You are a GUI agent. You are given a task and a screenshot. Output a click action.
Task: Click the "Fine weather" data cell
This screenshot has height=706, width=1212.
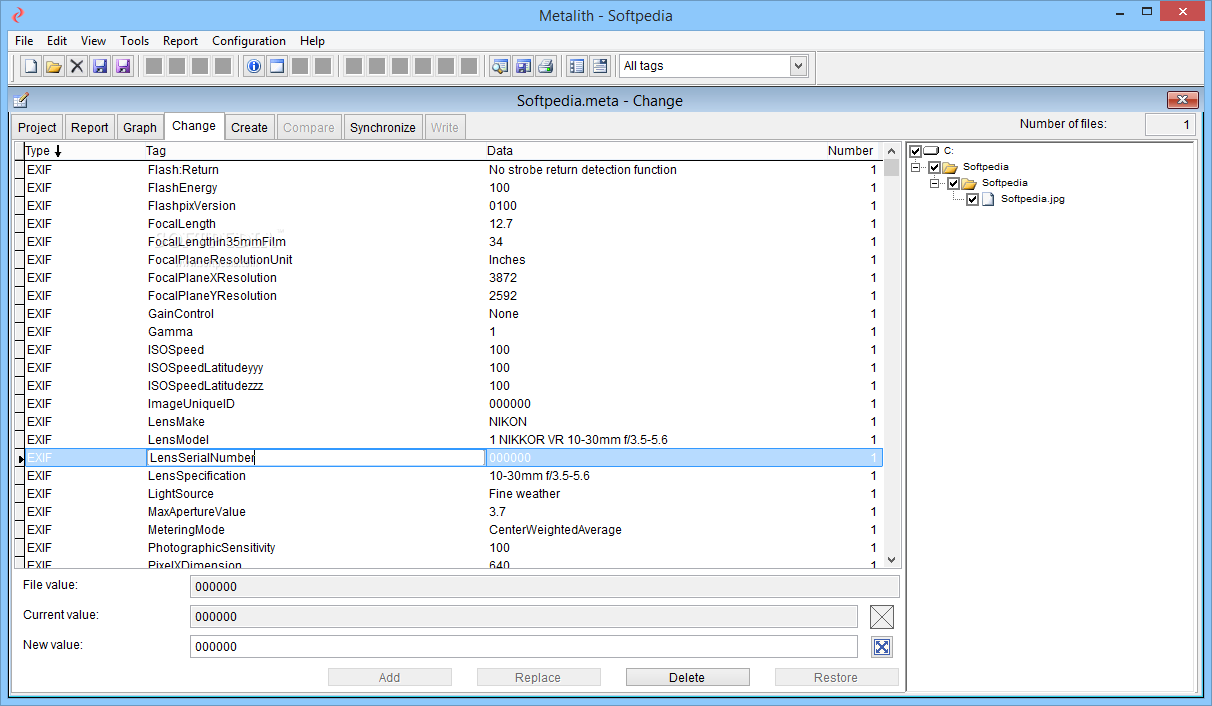coord(525,494)
